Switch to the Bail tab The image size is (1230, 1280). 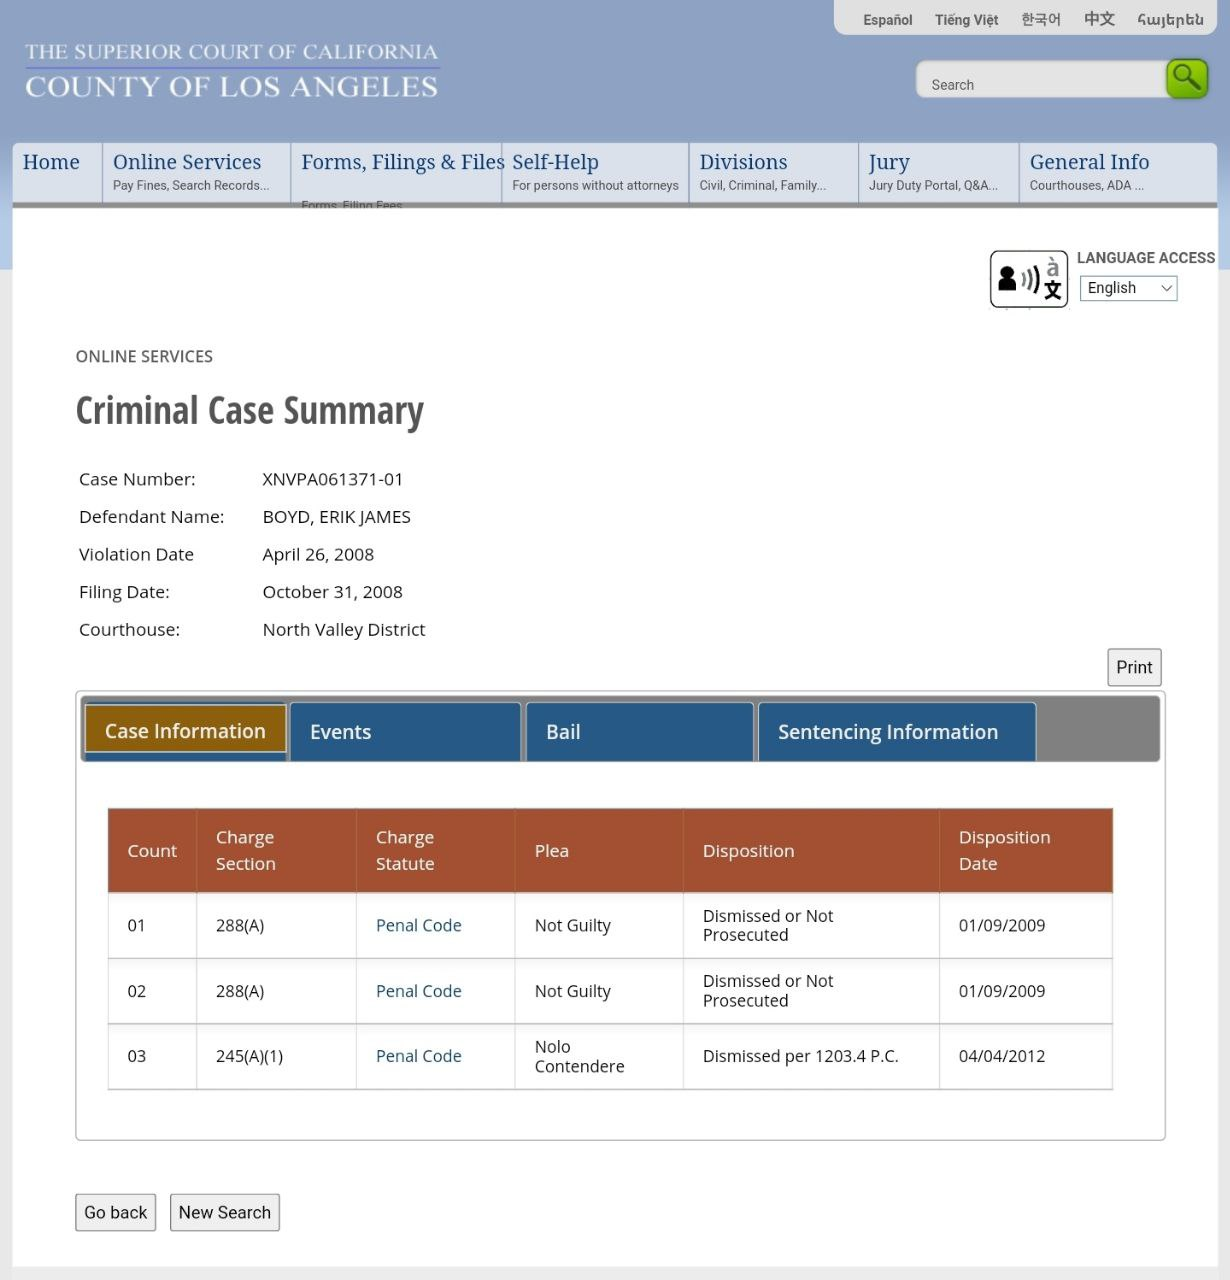tap(640, 732)
